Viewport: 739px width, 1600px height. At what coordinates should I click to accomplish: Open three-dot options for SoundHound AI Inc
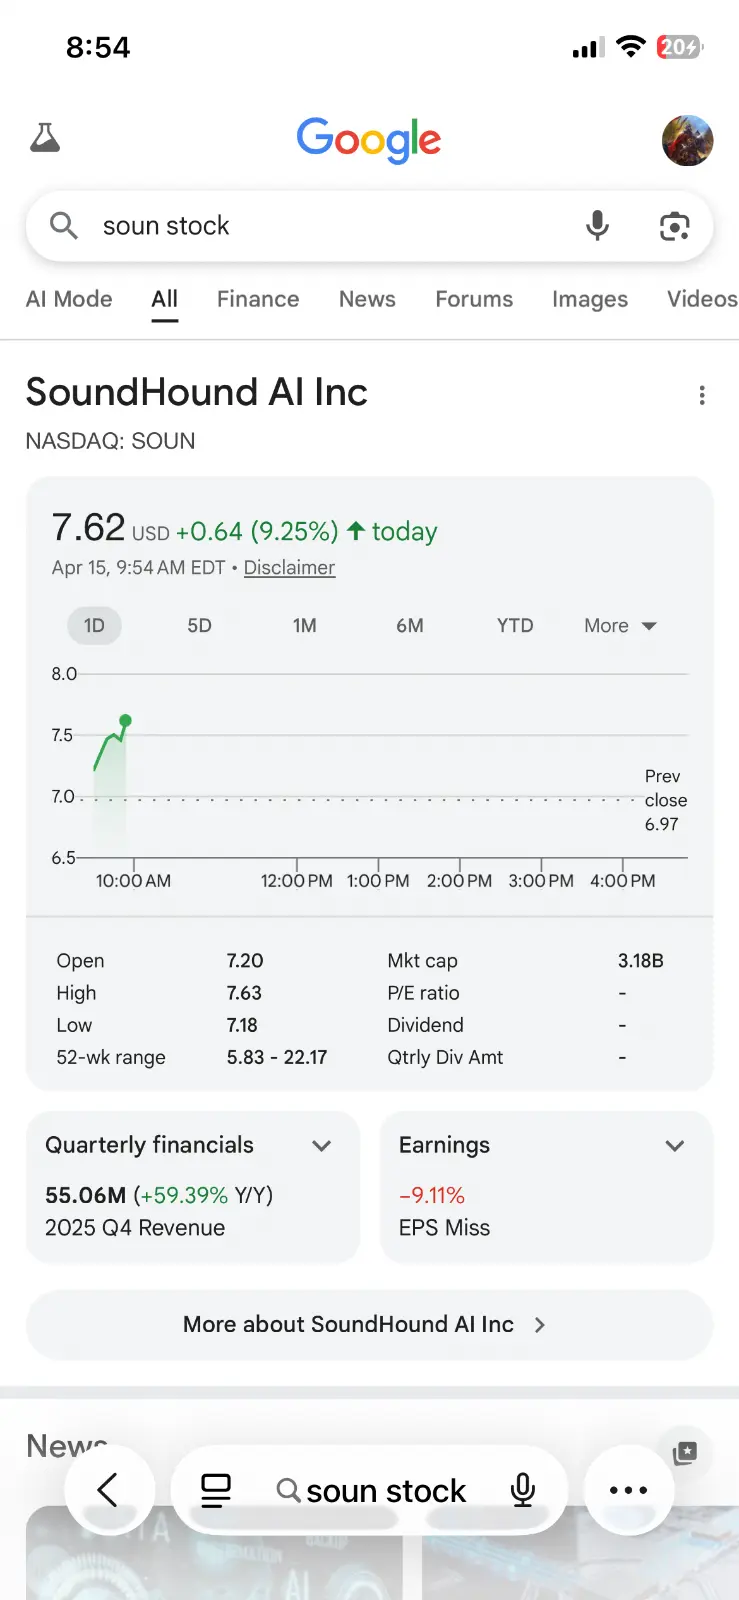click(702, 396)
